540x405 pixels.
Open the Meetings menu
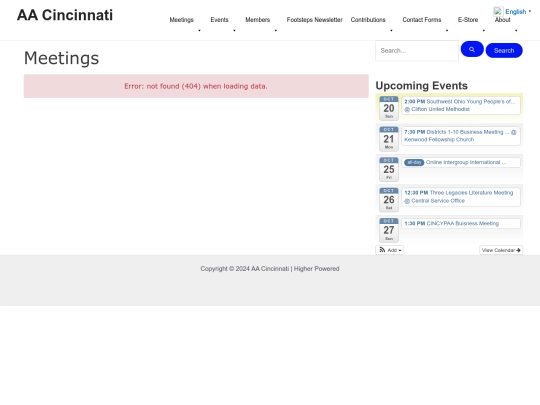[181, 20]
